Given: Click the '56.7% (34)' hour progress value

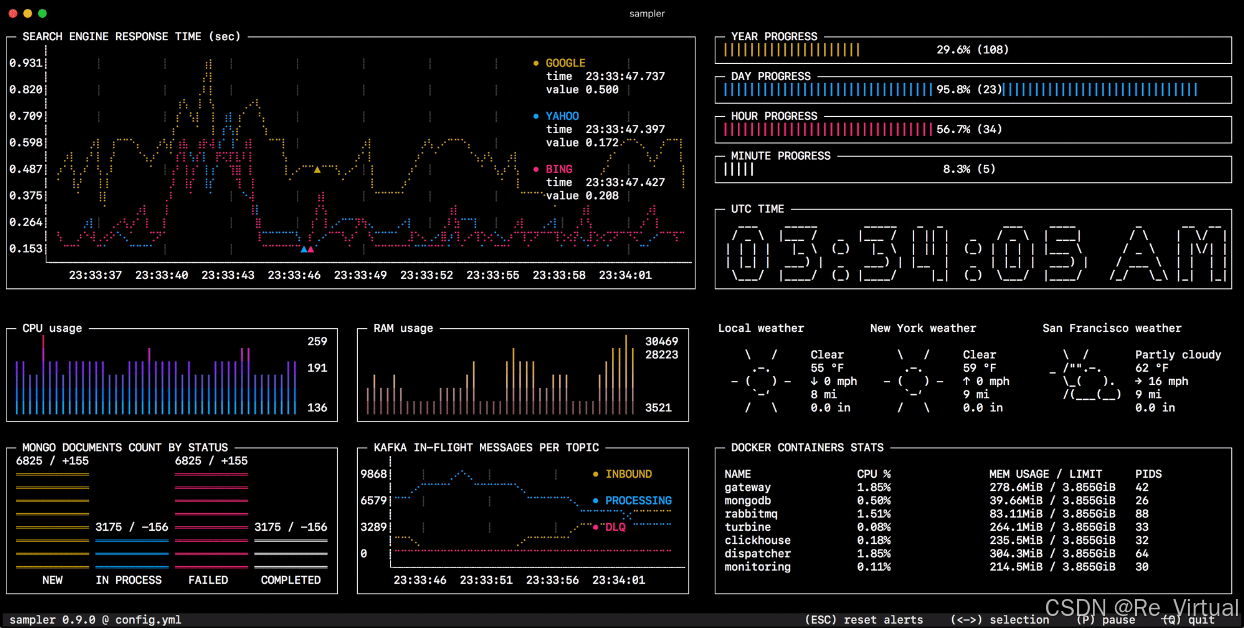Looking at the screenshot, I should (x=969, y=129).
